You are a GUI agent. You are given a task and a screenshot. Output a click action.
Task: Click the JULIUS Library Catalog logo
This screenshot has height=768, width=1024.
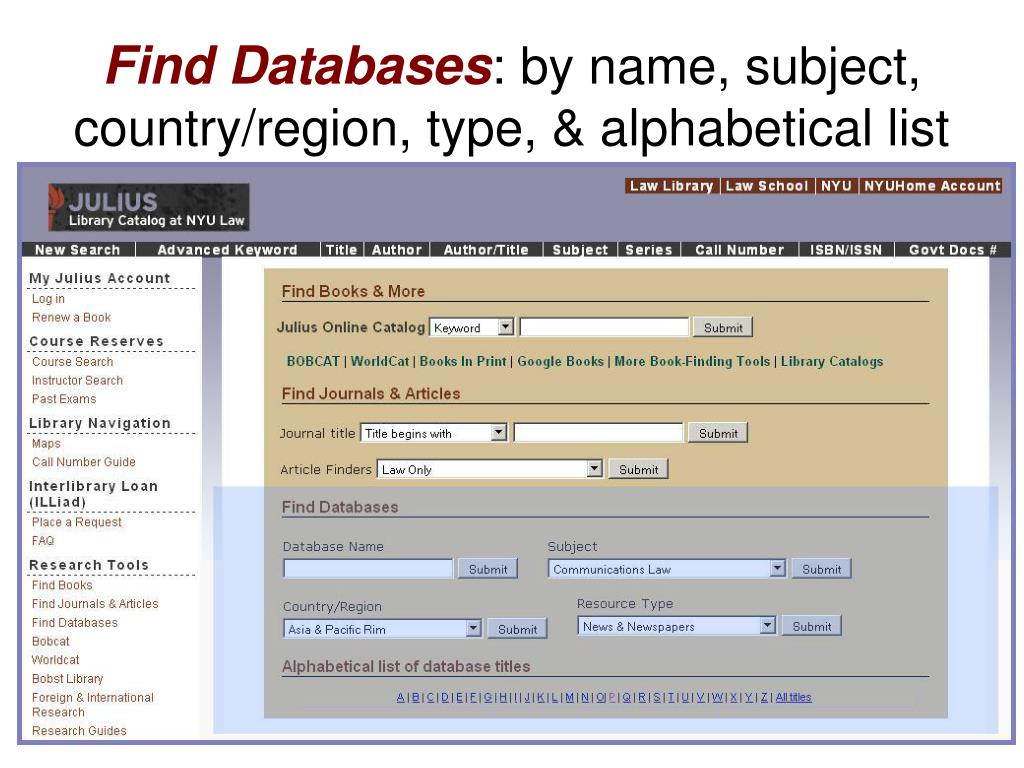(148, 207)
